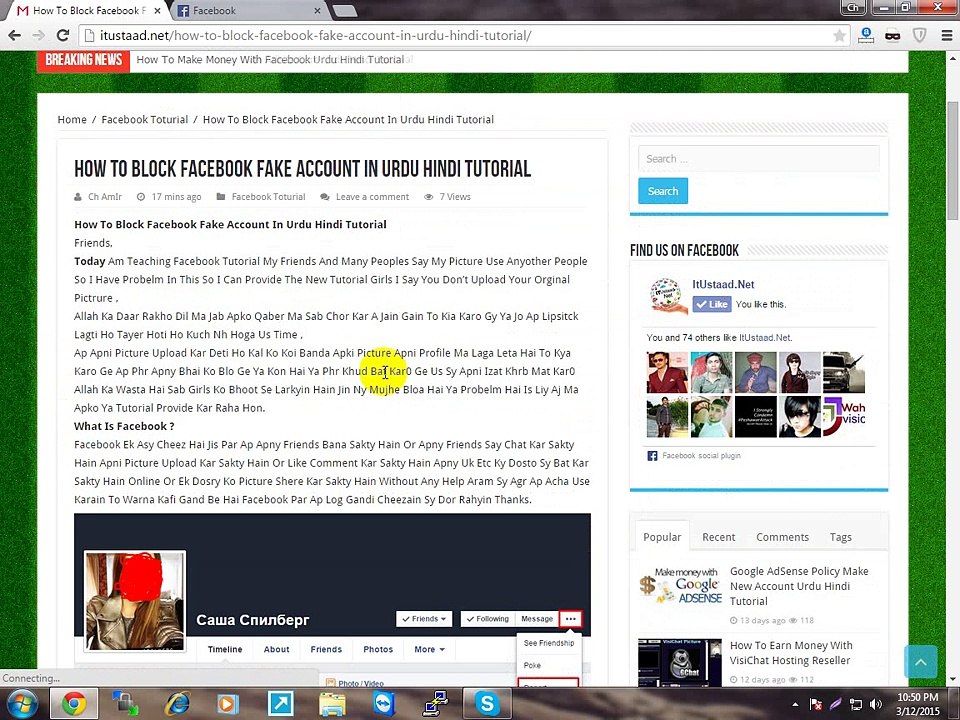960x720 pixels.
Task: Bookmark page with the star icon
Action: [x=839, y=36]
